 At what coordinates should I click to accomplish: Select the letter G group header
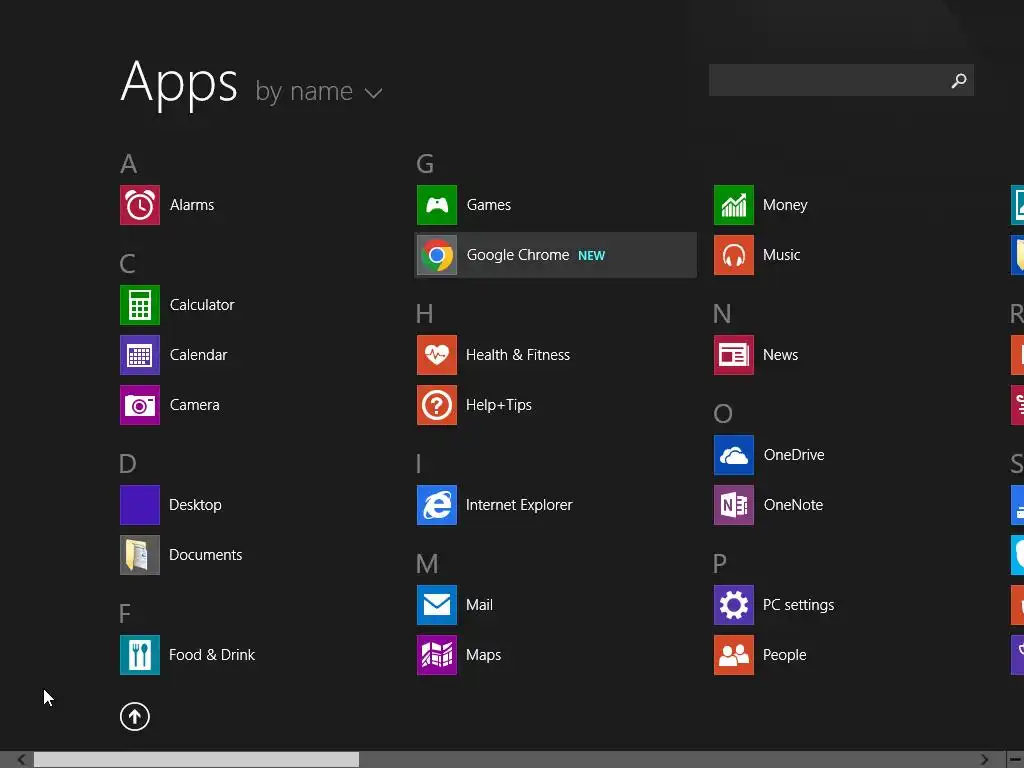pos(425,164)
